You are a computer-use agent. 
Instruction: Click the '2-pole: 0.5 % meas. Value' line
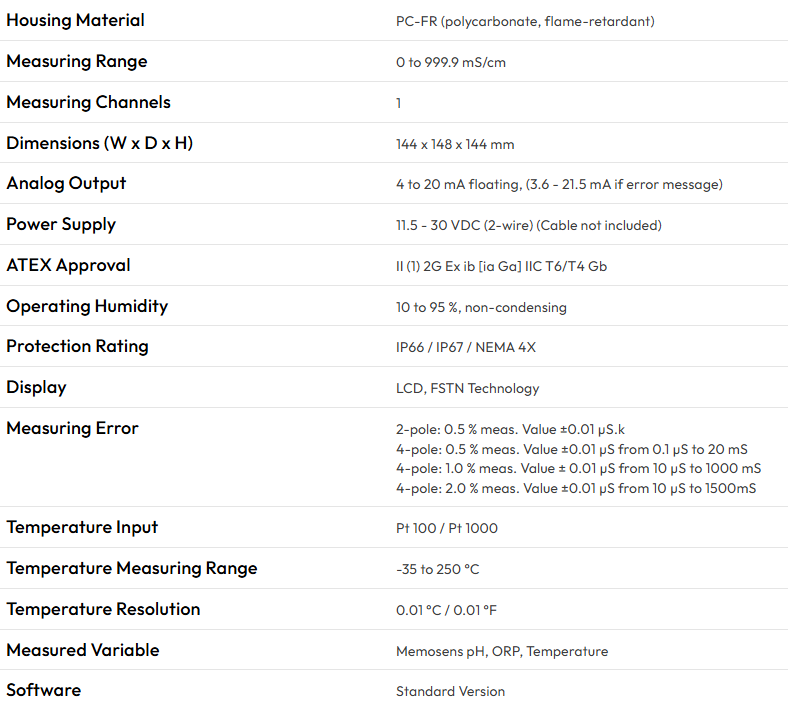click(x=510, y=430)
